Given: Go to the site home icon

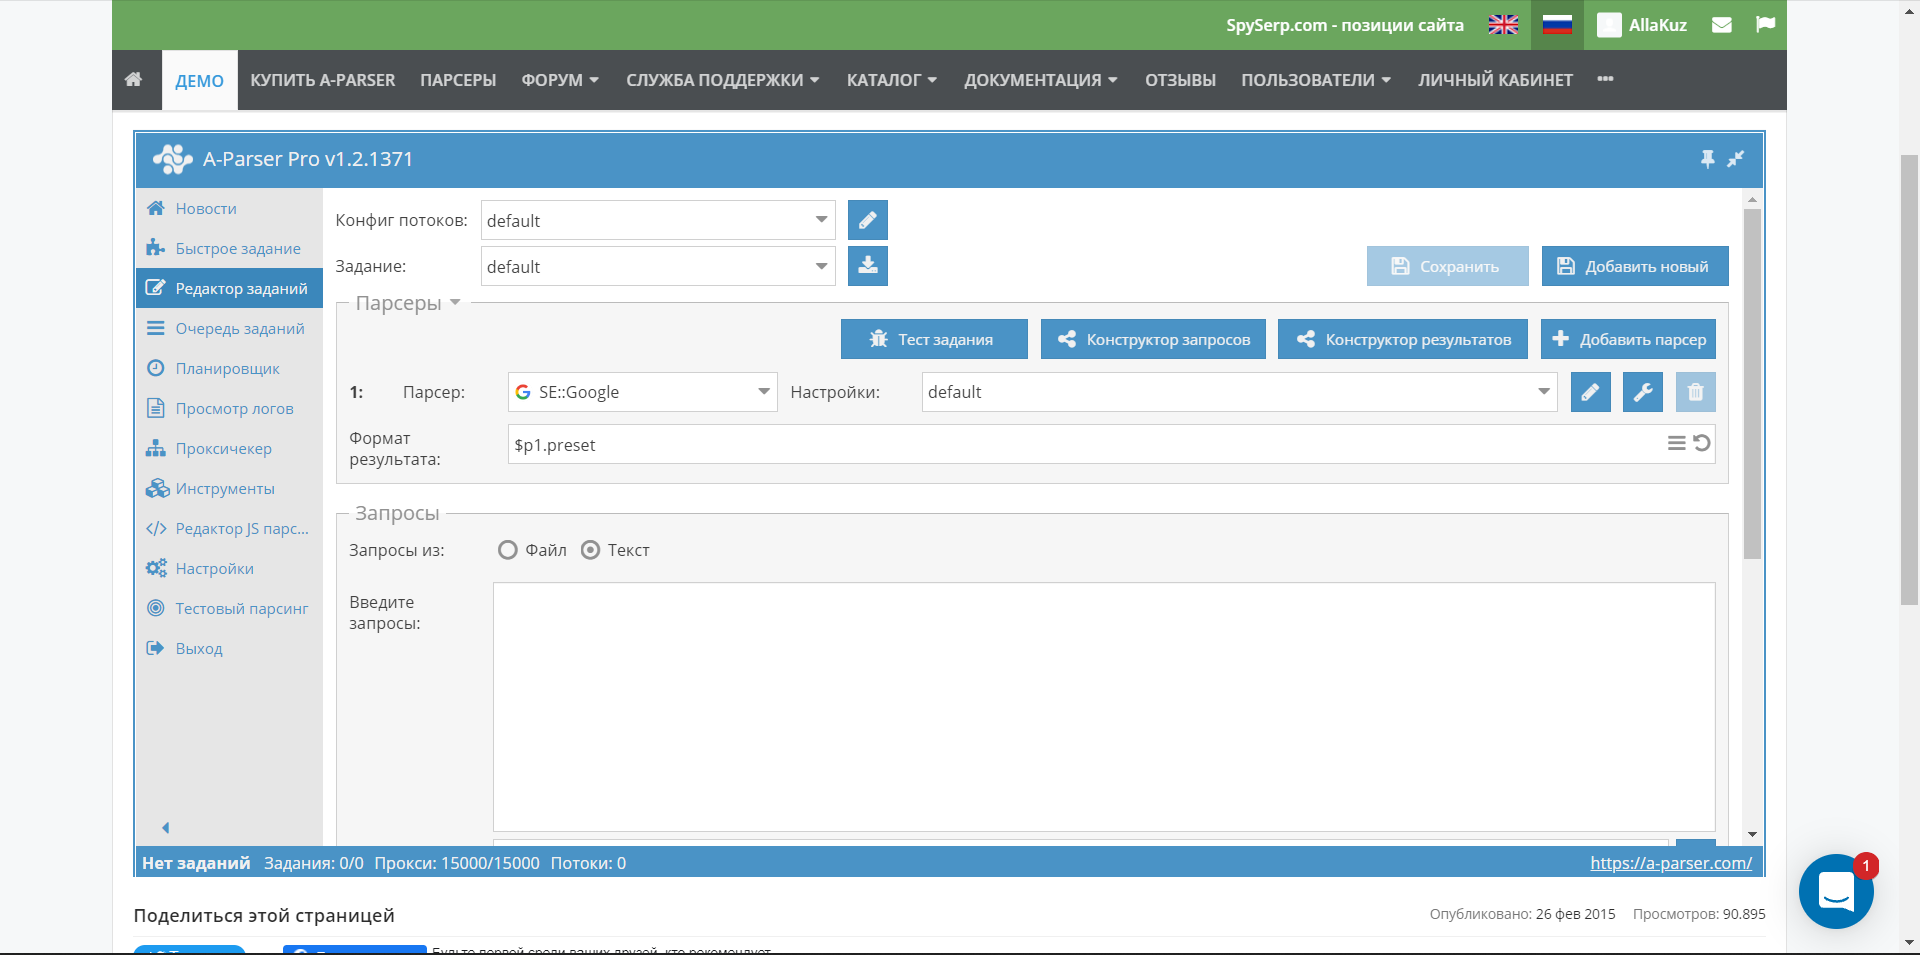Looking at the screenshot, I should [x=133, y=79].
